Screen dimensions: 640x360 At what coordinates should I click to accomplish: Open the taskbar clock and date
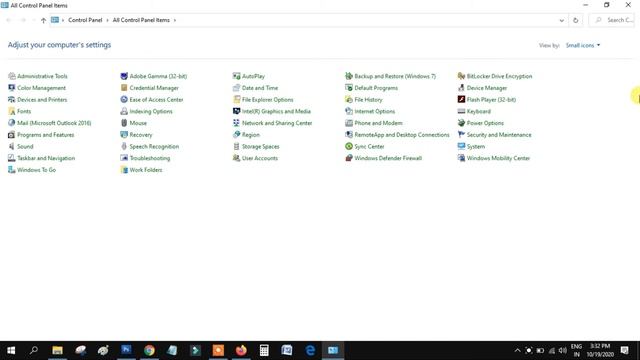pyautogui.click(x=600, y=350)
